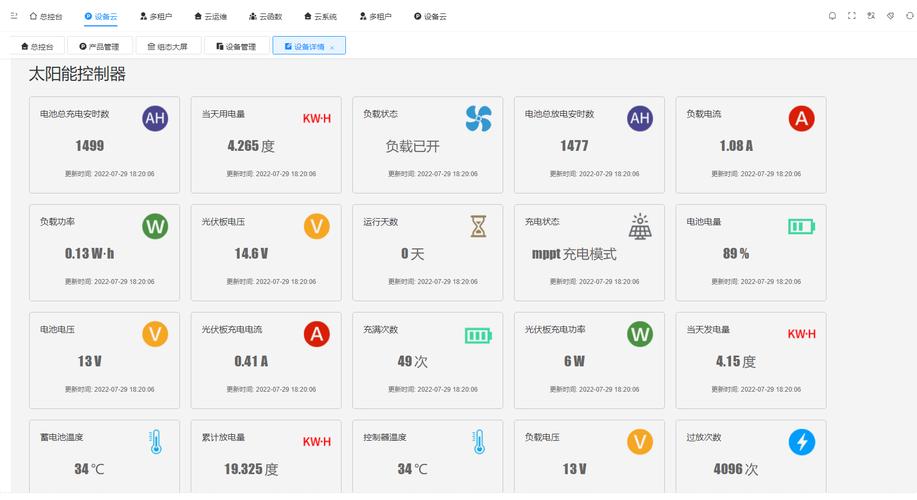Open the 云函数 top menu item
The height and width of the screenshot is (500, 917).
click(266, 16)
